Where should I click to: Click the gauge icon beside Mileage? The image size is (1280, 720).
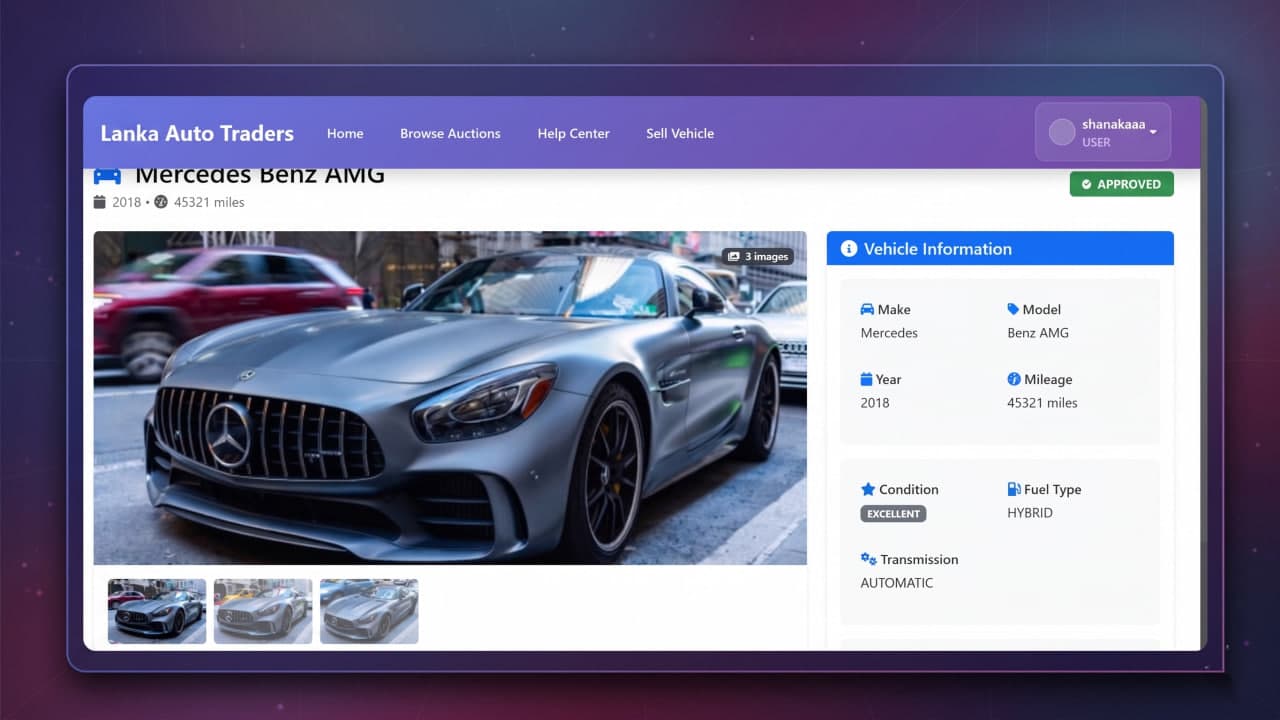pos(1014,380)
